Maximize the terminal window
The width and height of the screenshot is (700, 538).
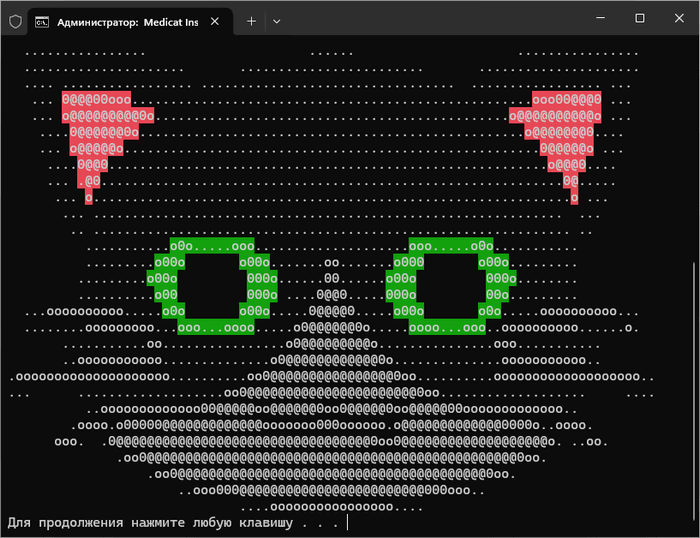[x=640, y=18]
